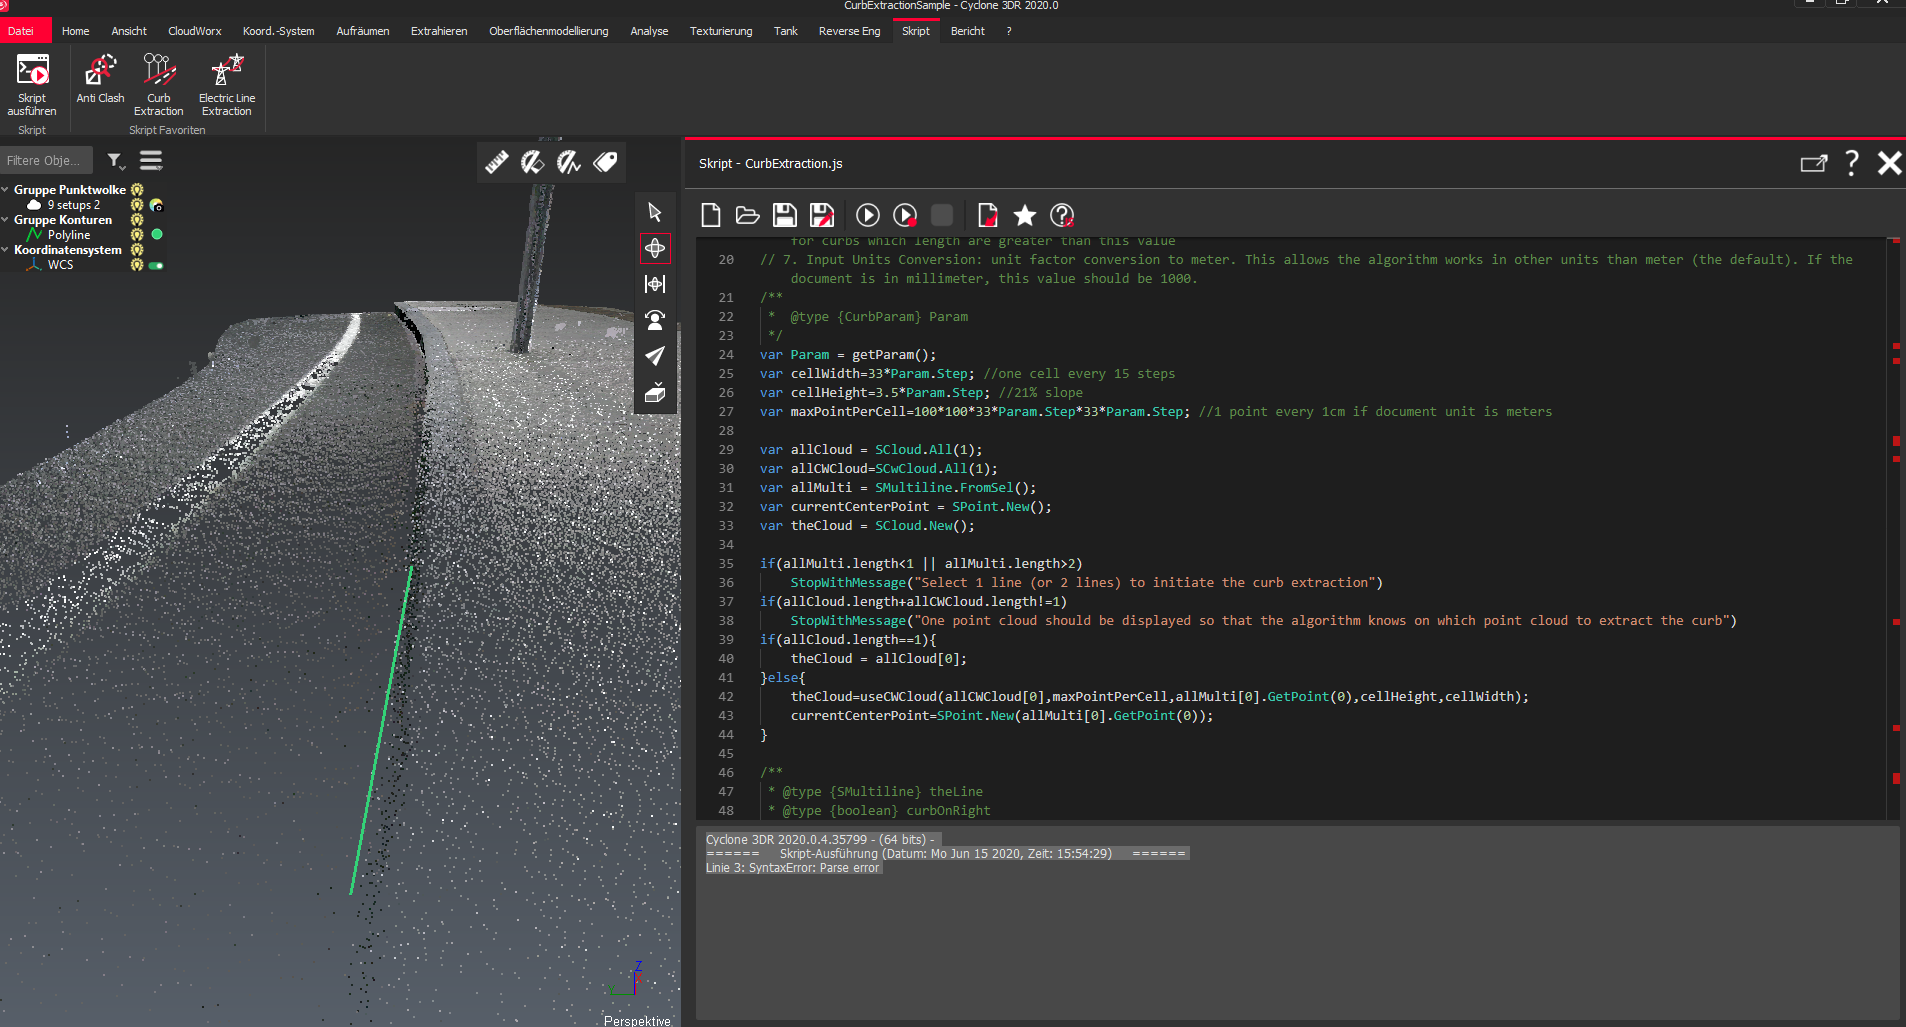Click the Polyline green color swatch

tap(157, 235)
